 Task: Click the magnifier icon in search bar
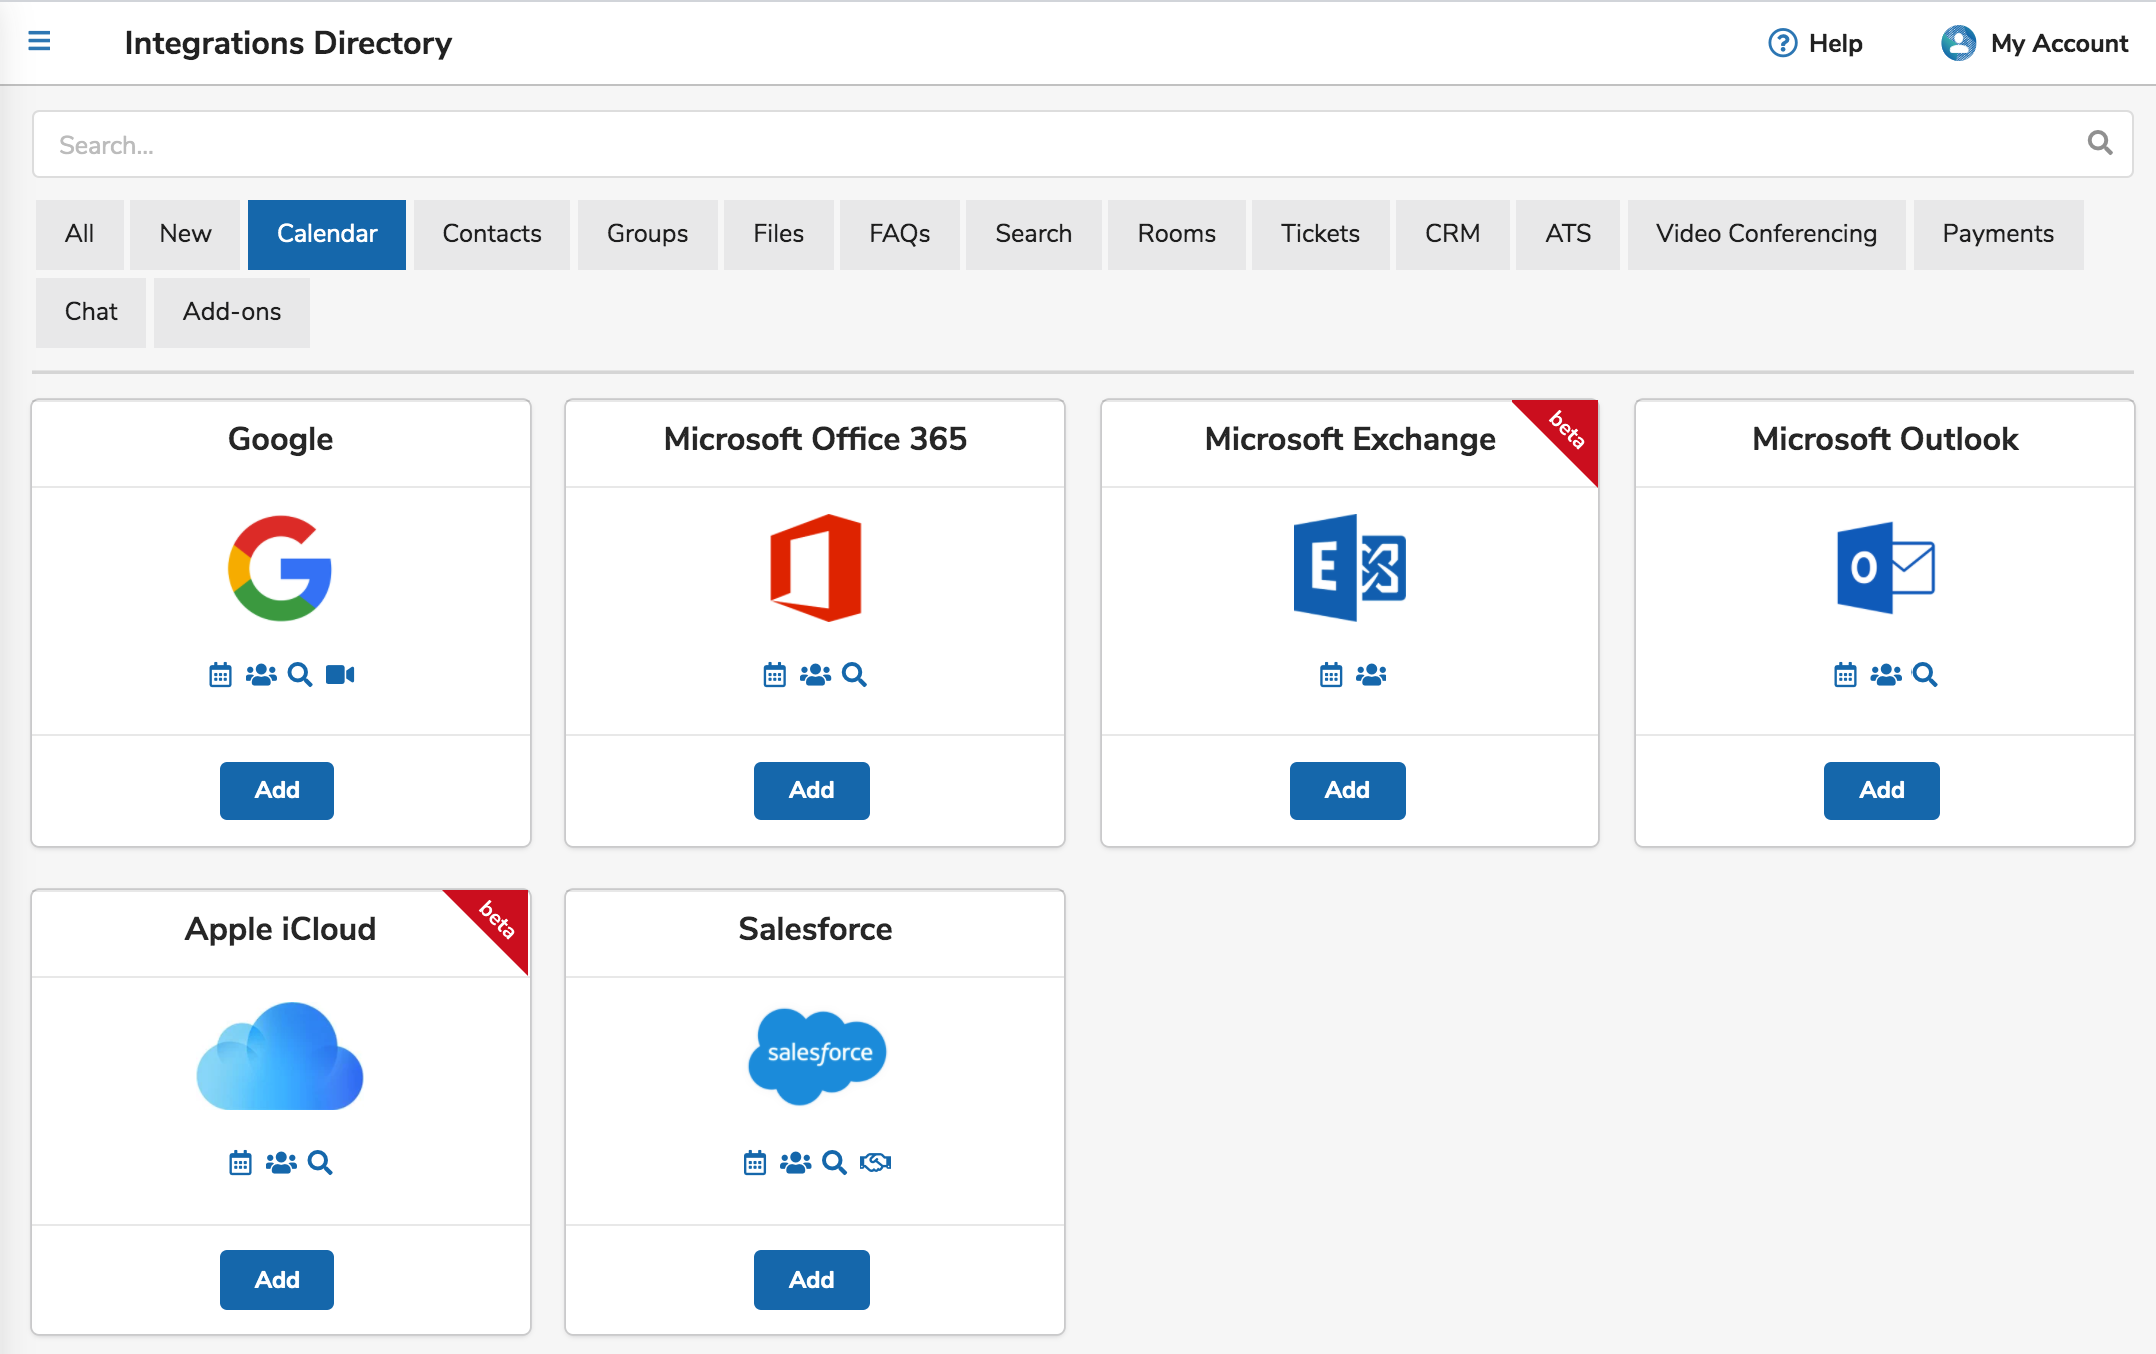(x=2100, y=143)
